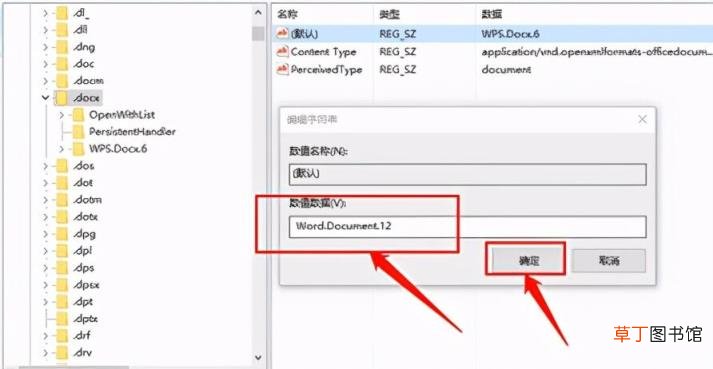Click the WPS.Docx.6 data cell

511,34
